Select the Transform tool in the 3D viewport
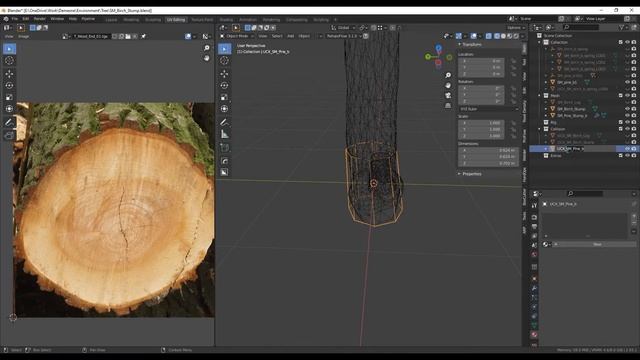 click(x=224, y=109)
